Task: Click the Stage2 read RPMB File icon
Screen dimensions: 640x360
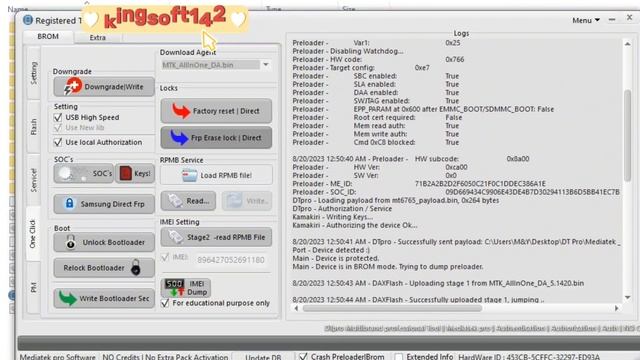Action: pos(176,237)
